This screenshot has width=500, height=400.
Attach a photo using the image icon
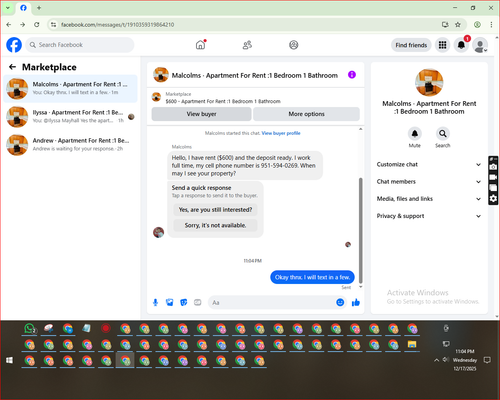(170, 302)
